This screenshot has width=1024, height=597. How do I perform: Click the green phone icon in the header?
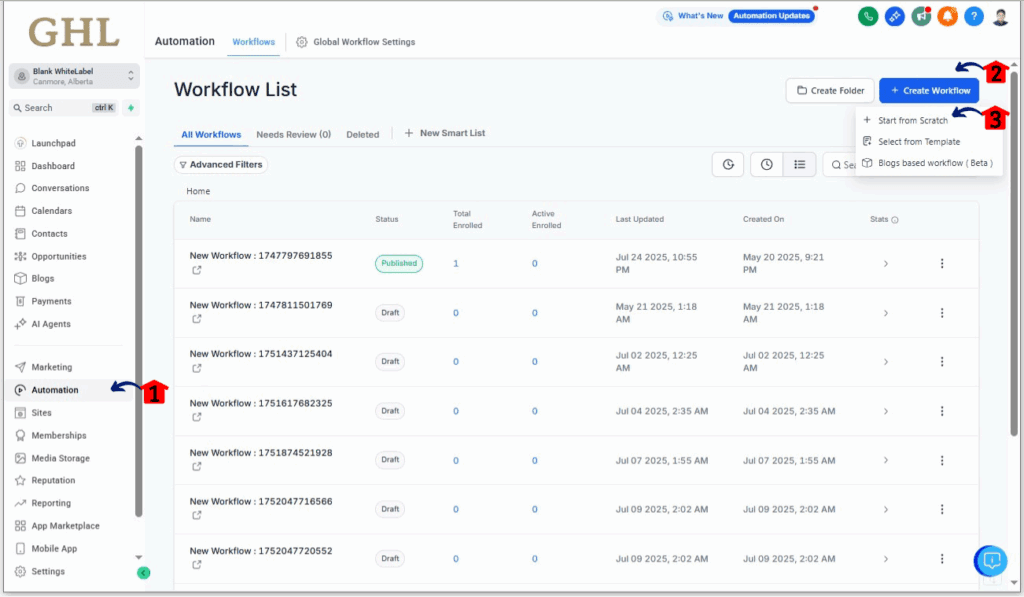click(867, 16)
